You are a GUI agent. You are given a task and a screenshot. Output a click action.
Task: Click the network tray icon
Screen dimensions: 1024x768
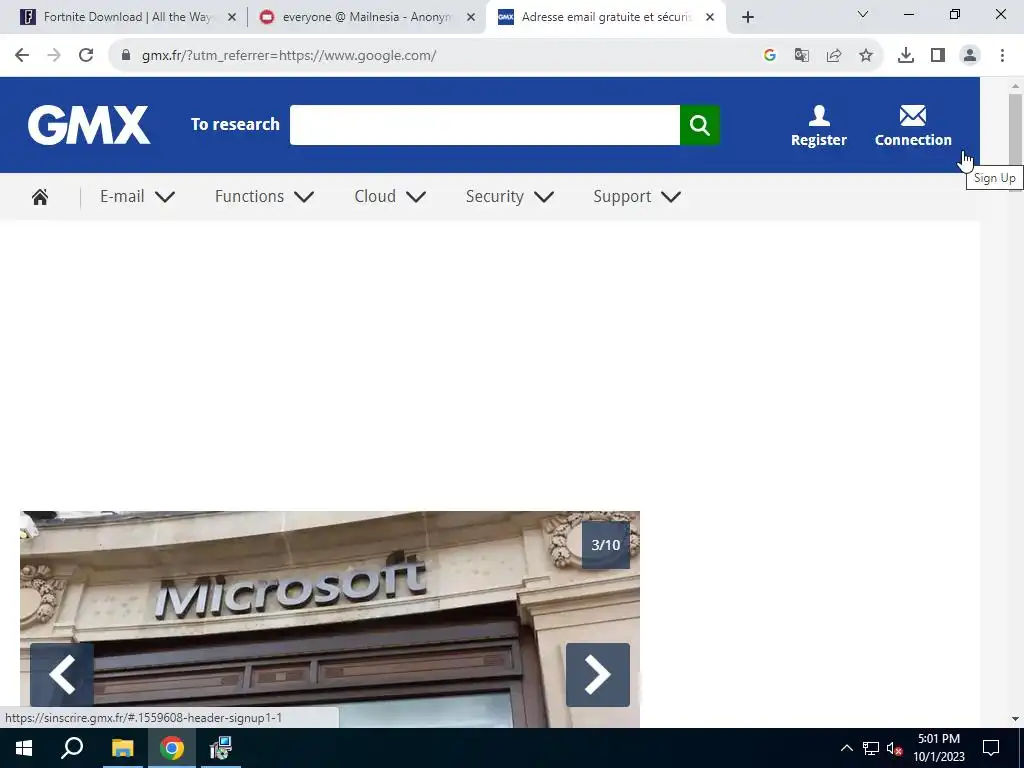[871, 748]
